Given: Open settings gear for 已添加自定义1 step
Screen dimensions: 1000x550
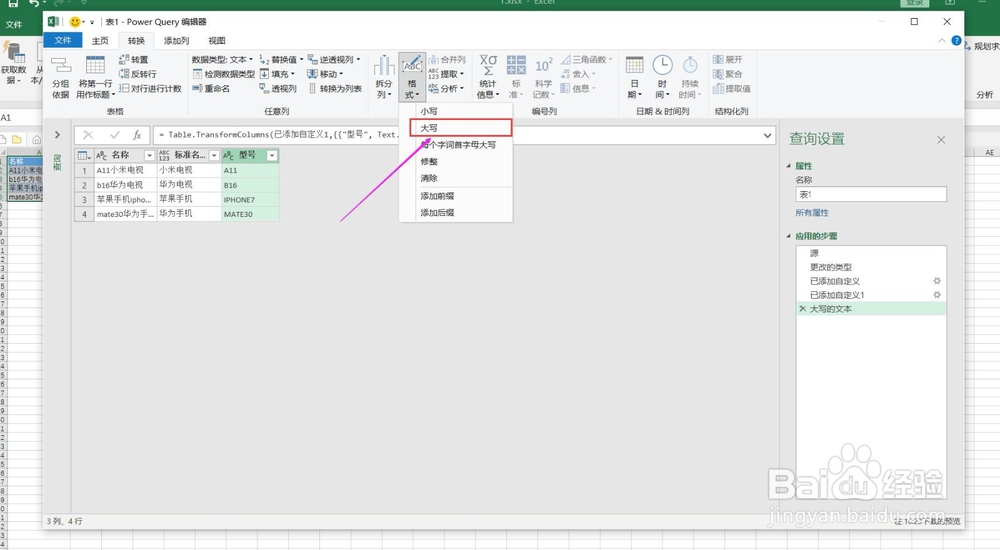Looking at the screenshot, I should [x=937, y=295].
